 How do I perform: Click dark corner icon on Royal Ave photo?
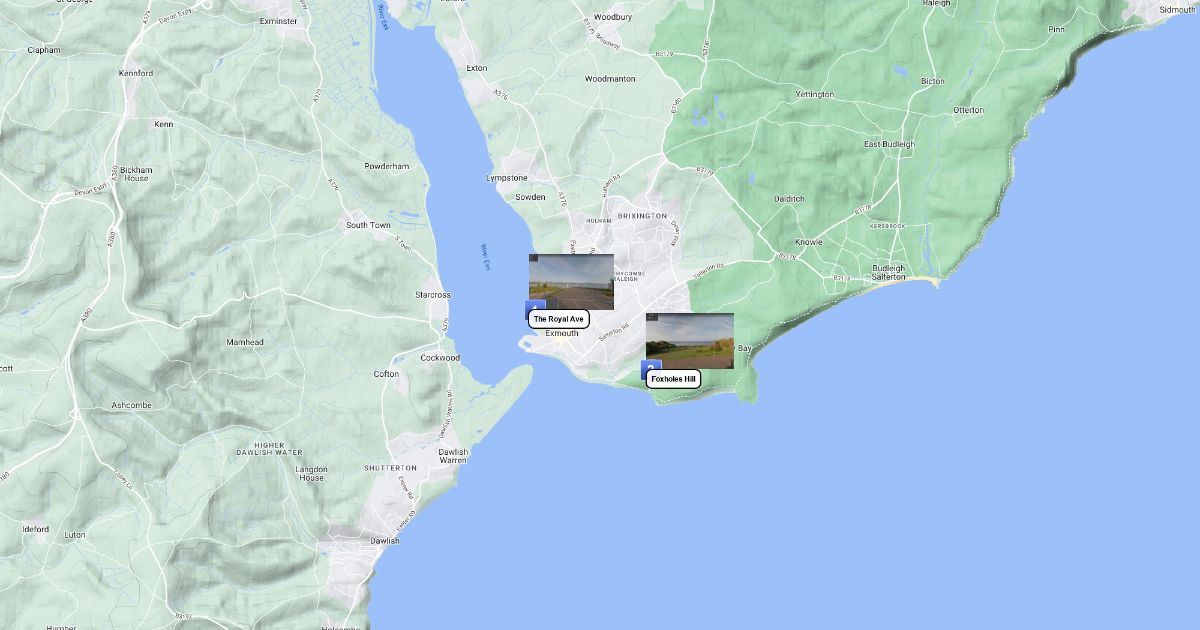[x=534, y=259]
